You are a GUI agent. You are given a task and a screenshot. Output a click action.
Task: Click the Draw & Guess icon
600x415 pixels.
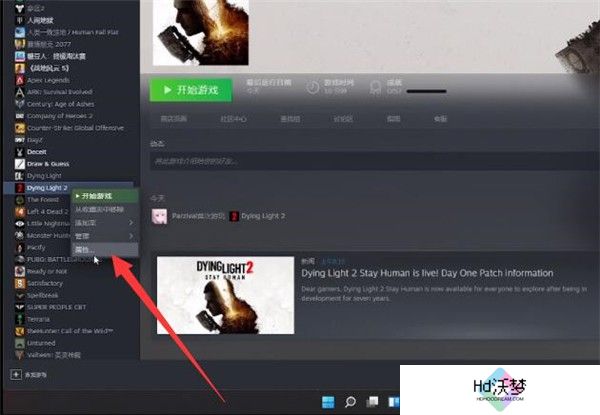coord(20,164)
